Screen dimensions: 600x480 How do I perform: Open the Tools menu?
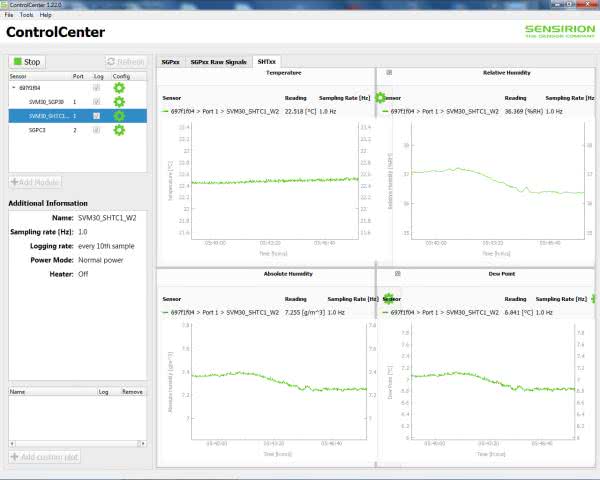(x=26, y=15)
